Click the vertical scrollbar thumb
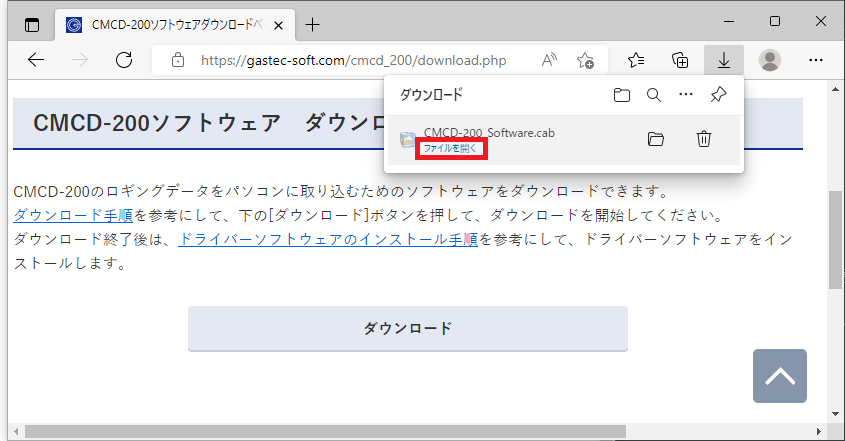The width and height of the screenshot is (845, 441). pos(835,240)
